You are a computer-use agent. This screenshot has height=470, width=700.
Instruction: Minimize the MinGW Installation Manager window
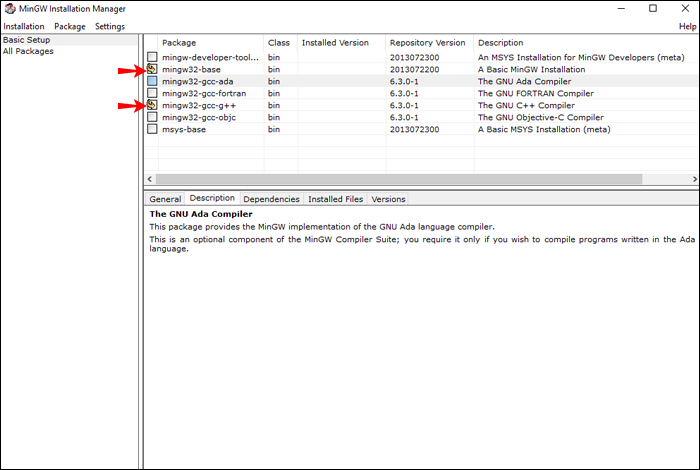(x=621, y=8)
